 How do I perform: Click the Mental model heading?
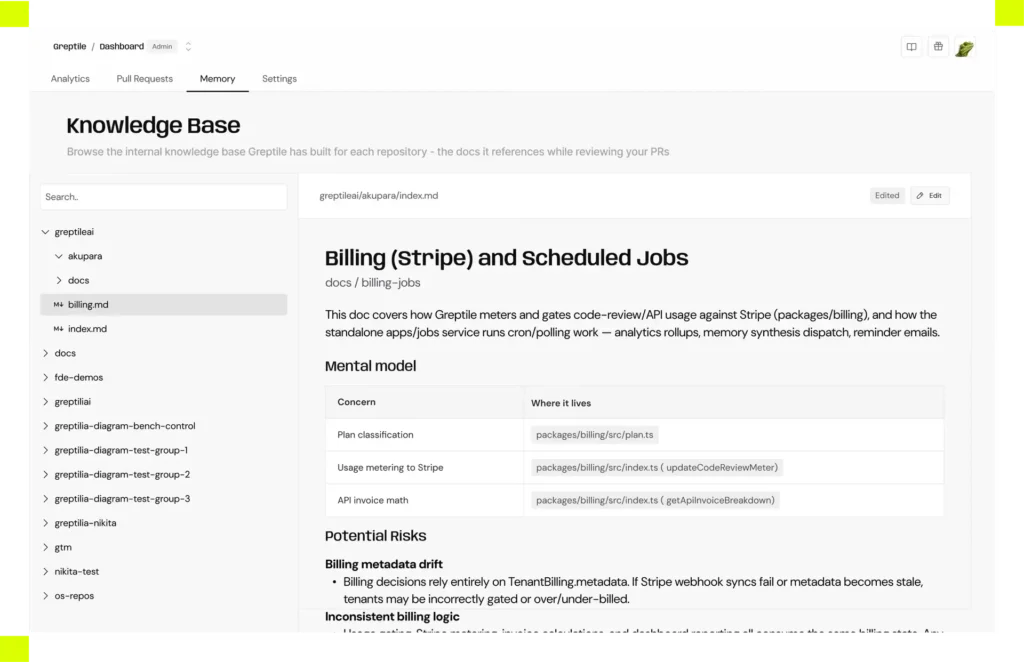click(x=370, y=366)
